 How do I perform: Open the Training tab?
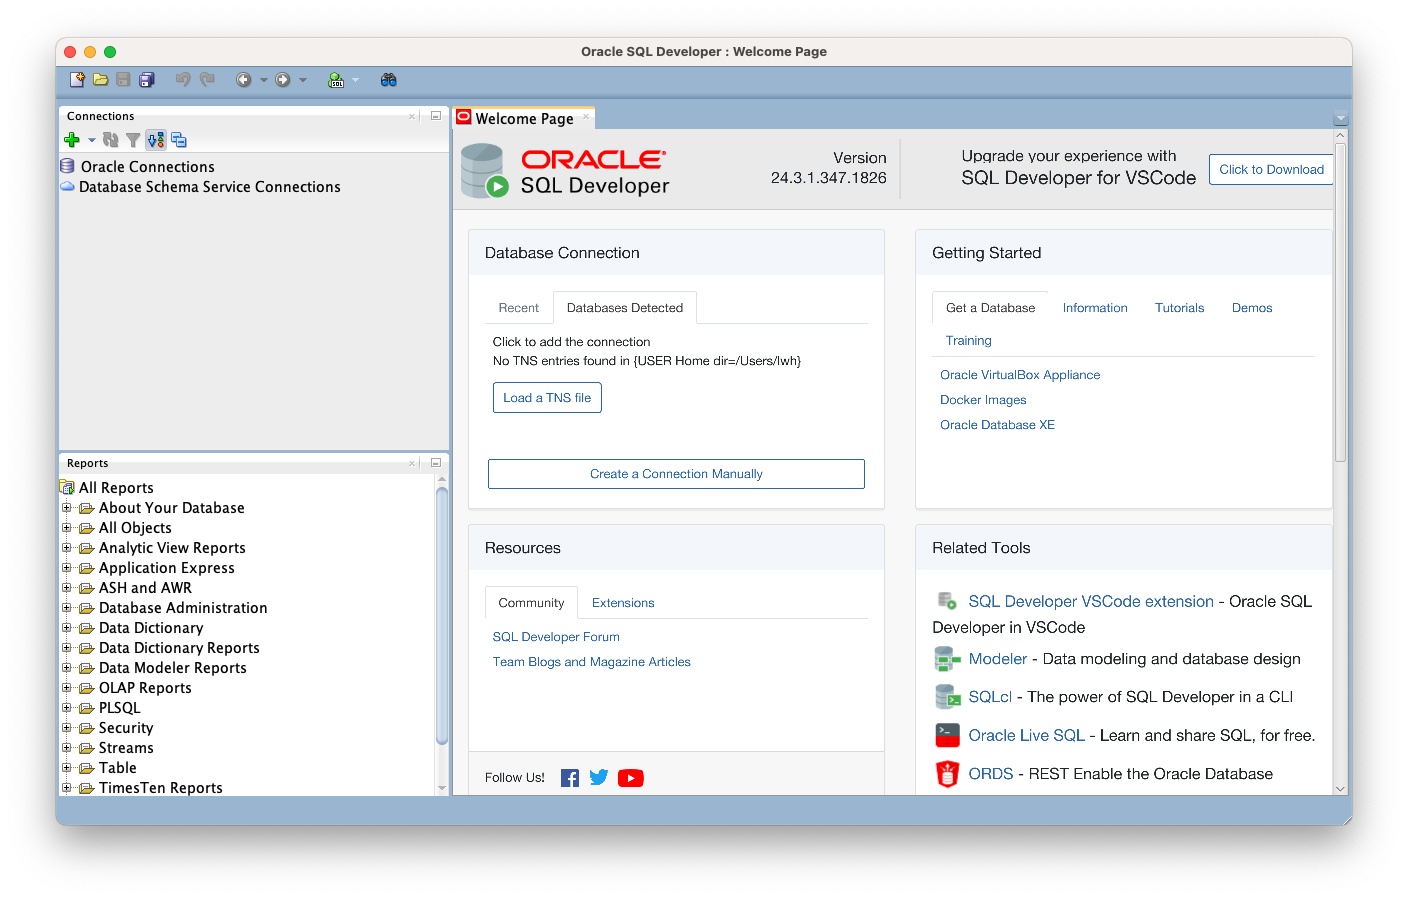969,340
